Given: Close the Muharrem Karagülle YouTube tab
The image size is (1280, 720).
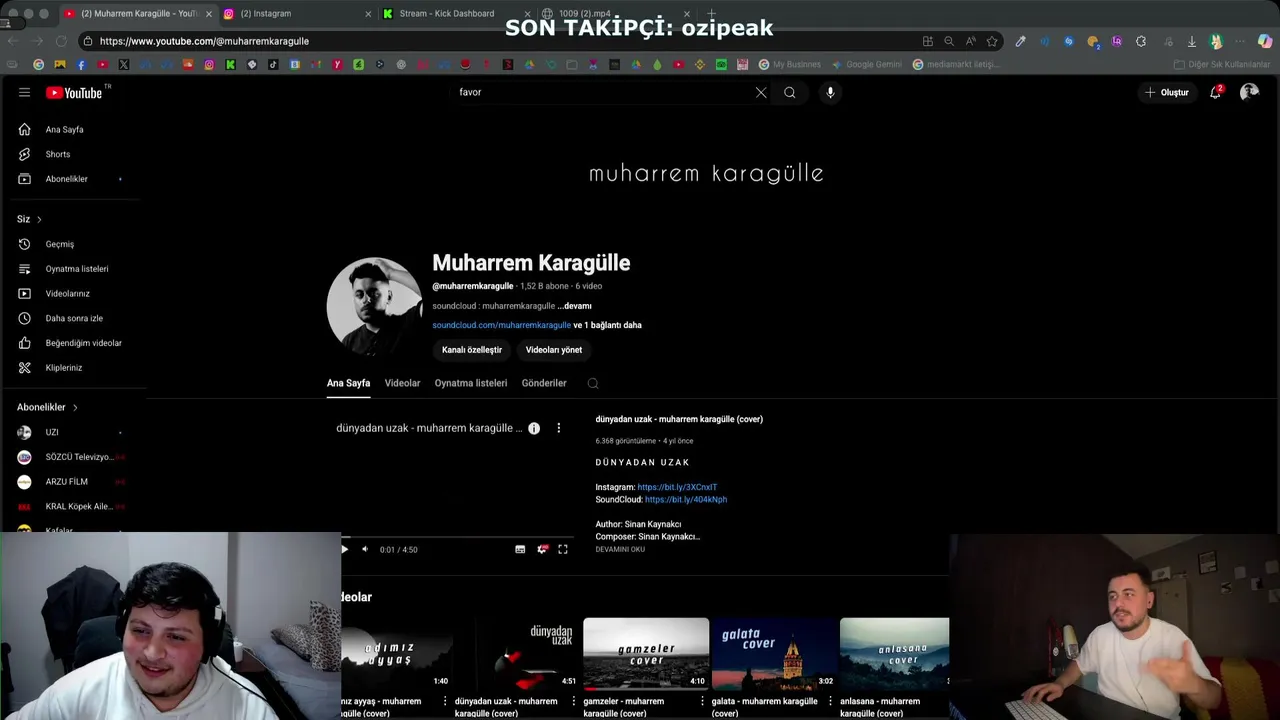Looking at the screenshot, I should tap(209, 14).
